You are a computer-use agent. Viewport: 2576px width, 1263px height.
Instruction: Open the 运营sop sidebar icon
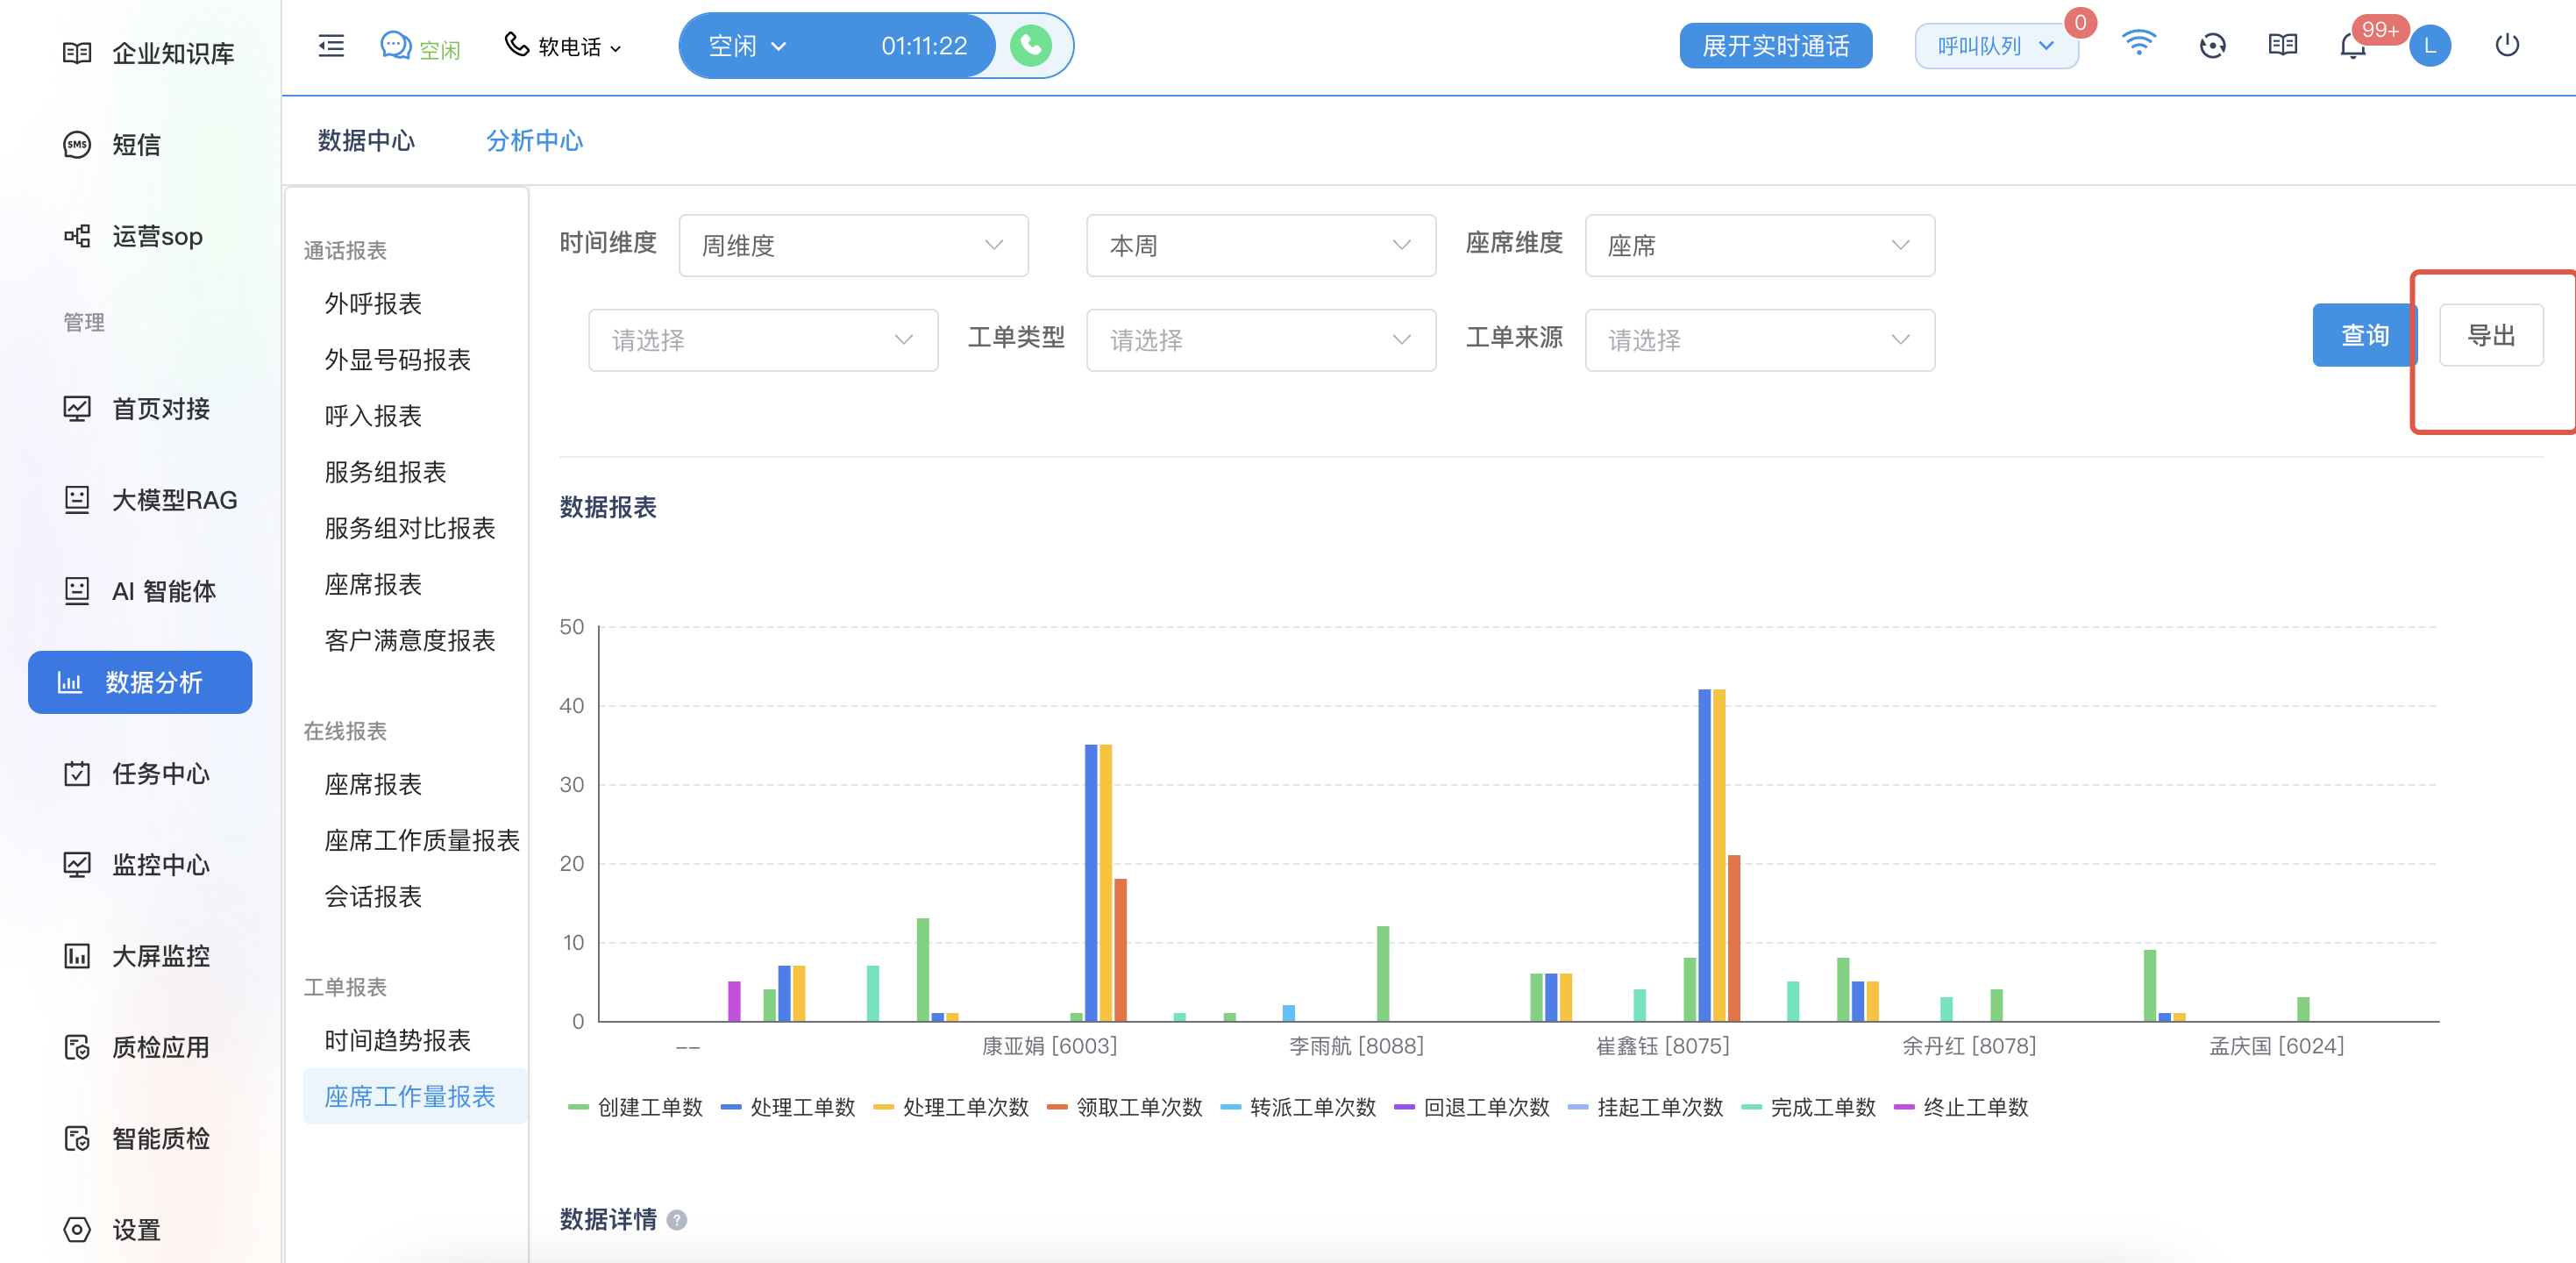click(x=77, y=236)
